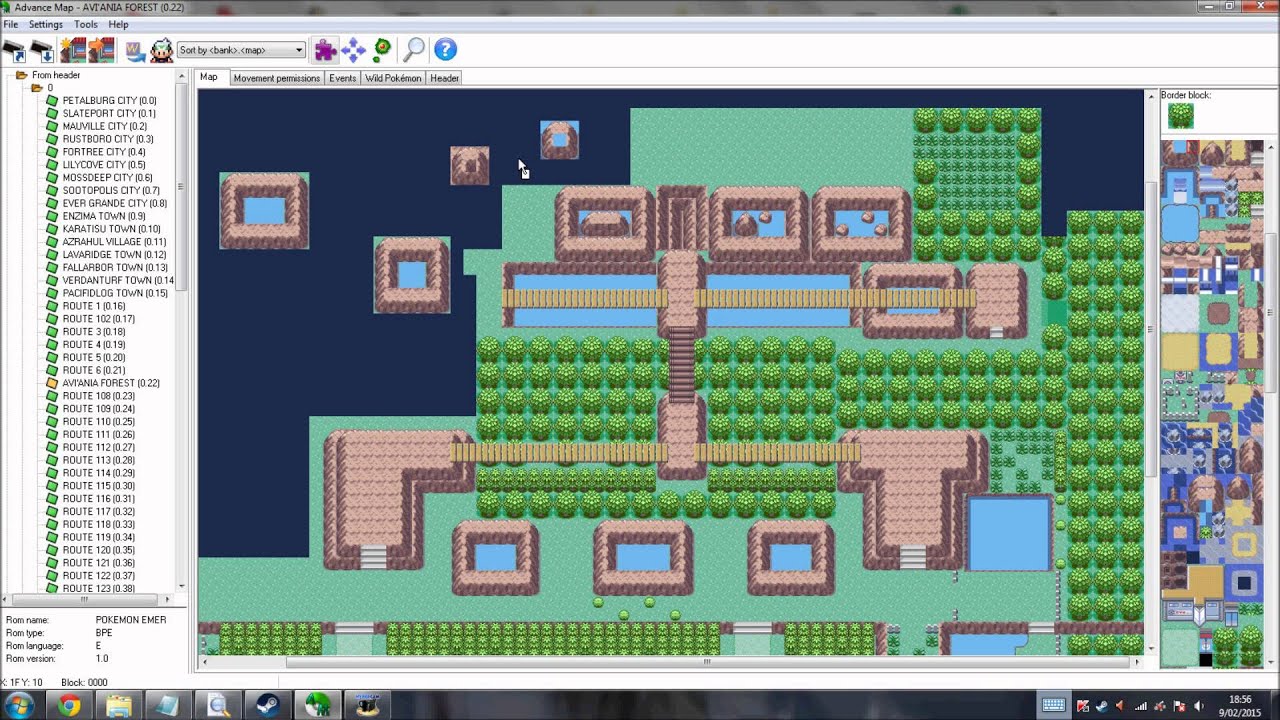Open the World Map editor icon
Viewport: 1280px width, 720px height.
[135, 49]
